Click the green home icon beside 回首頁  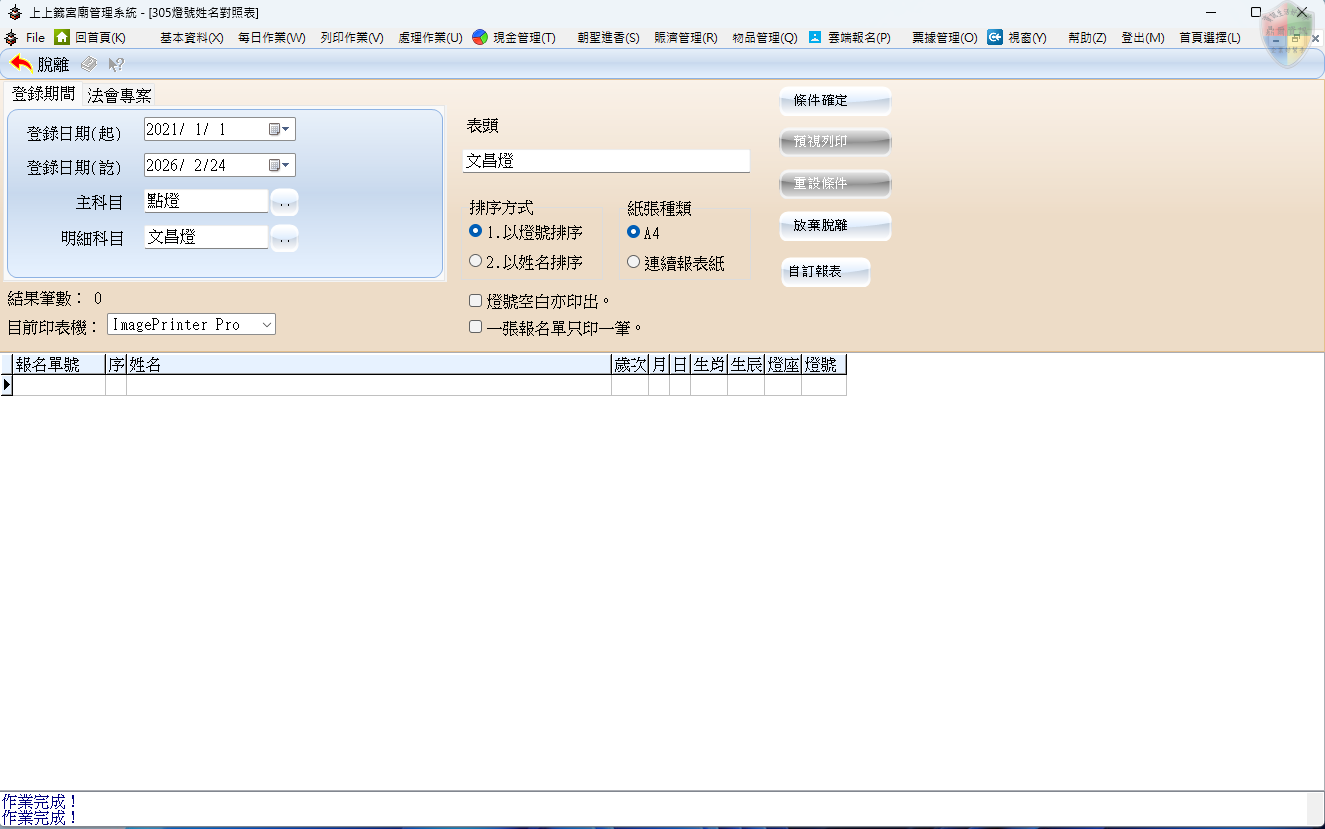click(62, 37)
